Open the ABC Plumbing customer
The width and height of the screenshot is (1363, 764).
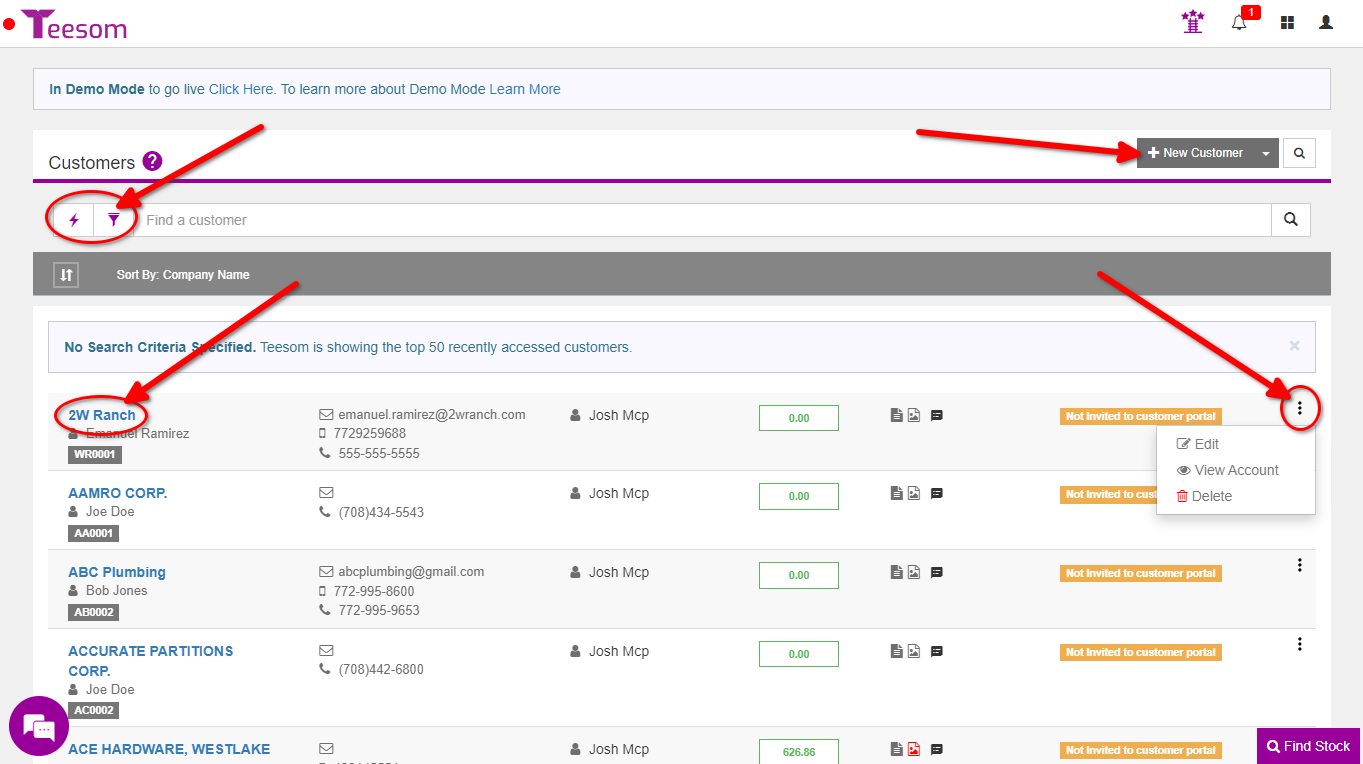117,572
